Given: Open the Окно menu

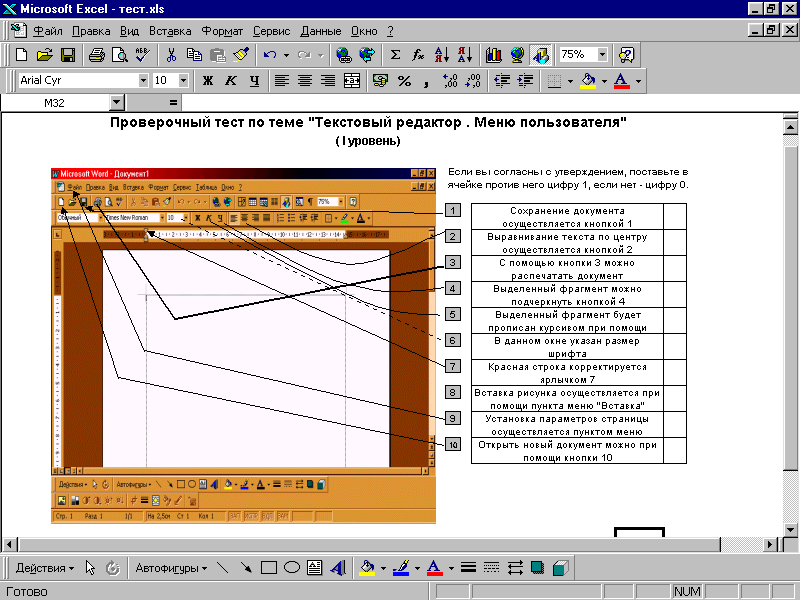Looking at the screenshot, I should click(364, 31).
